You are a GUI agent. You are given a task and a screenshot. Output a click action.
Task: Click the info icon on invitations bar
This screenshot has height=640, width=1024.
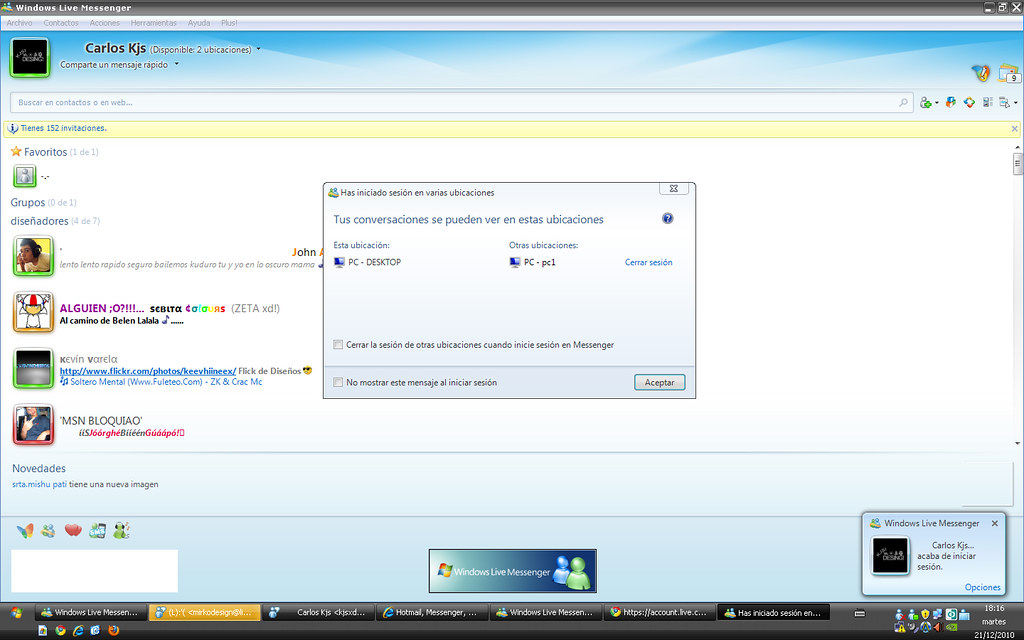[x=12, y=129]
